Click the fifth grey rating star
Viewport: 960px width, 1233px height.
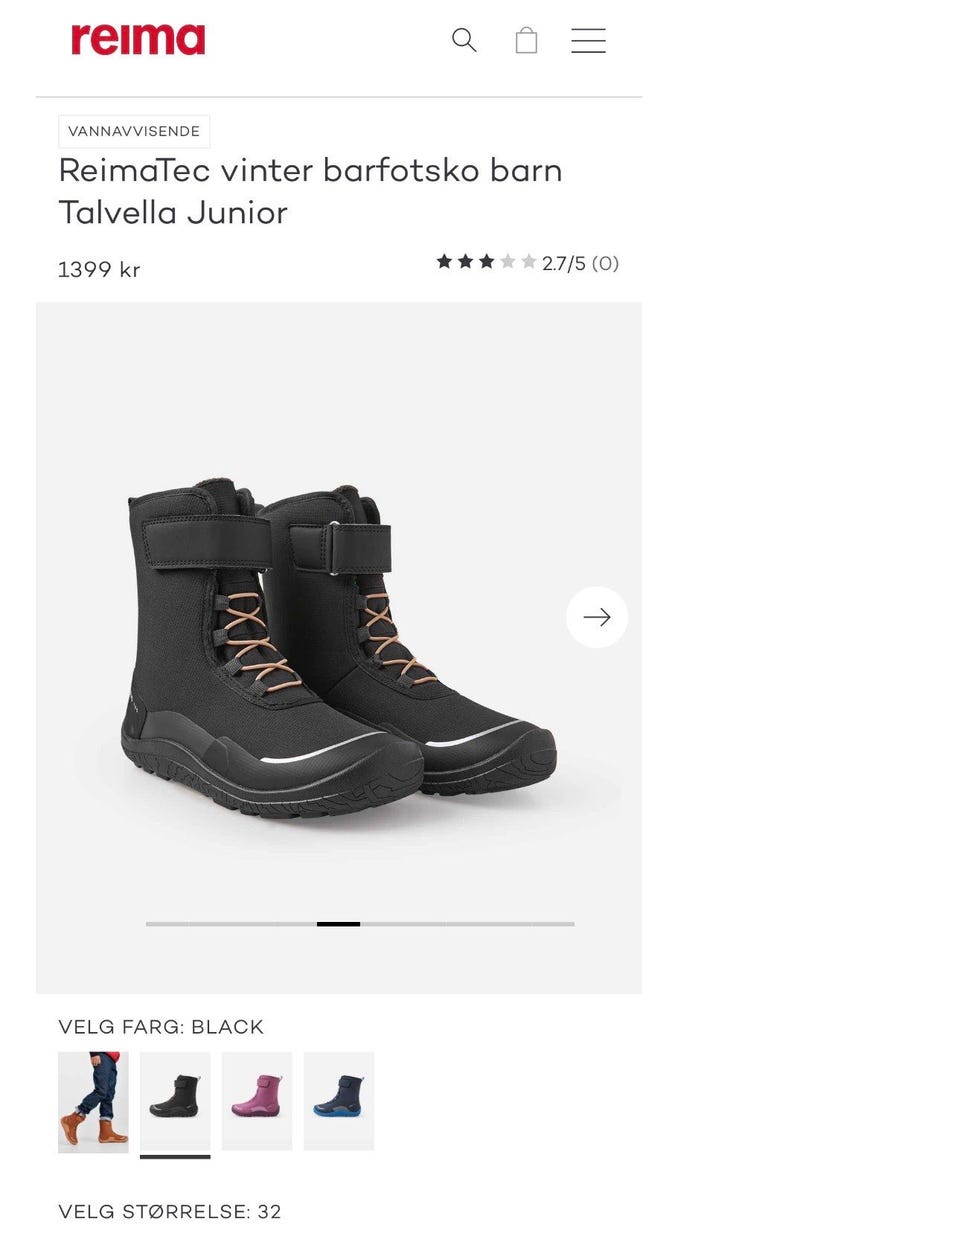529,262
